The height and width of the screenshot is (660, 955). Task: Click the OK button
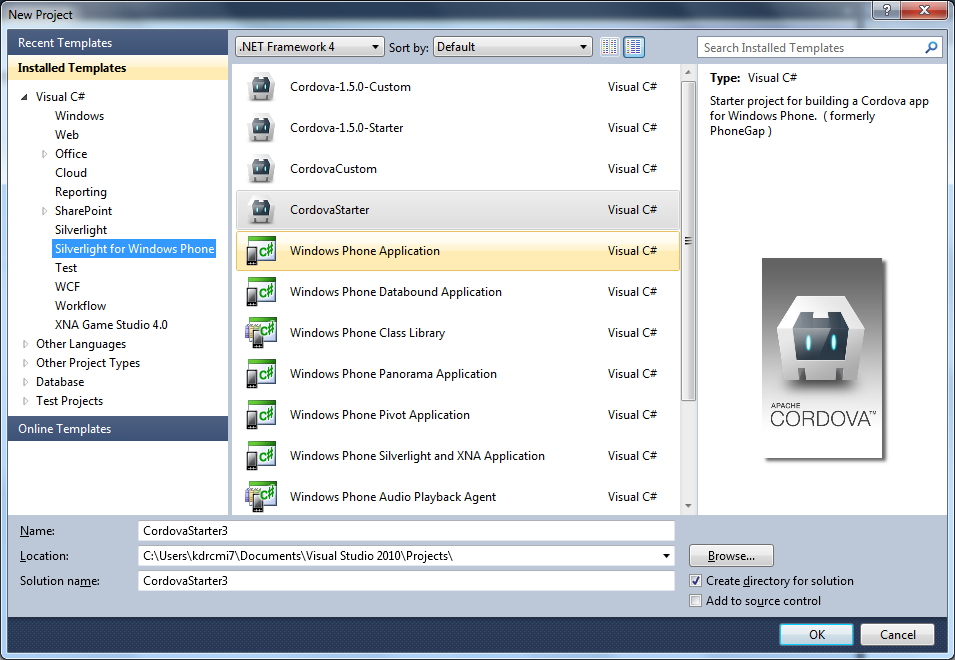[816, 634]
